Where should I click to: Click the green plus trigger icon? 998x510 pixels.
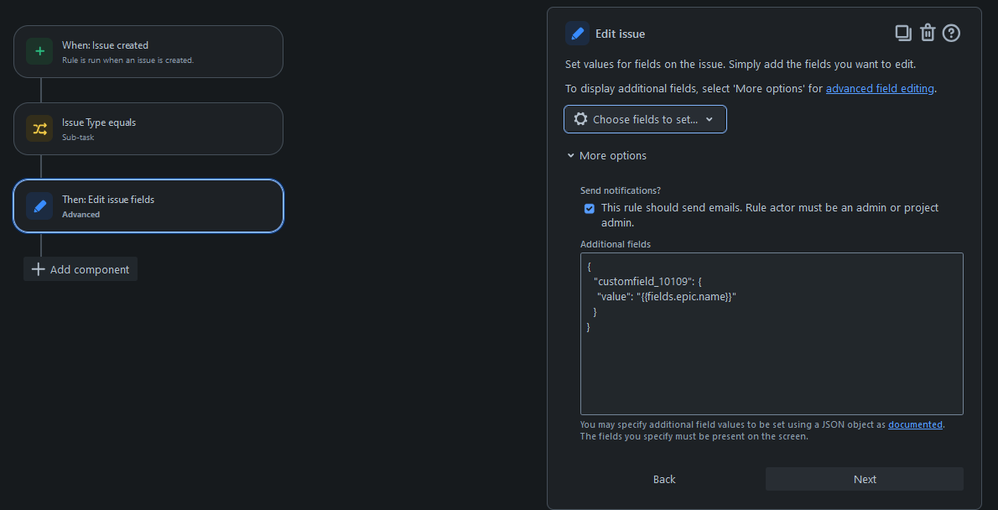coord(39,52)
